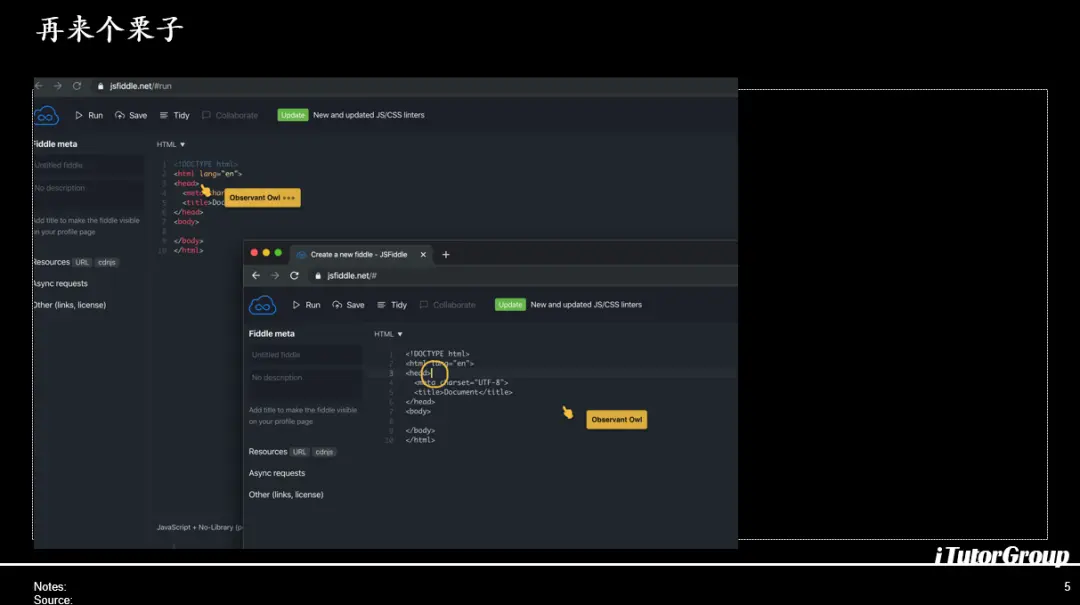Click '<body>' line in front editor

click(x=418, y=411)
